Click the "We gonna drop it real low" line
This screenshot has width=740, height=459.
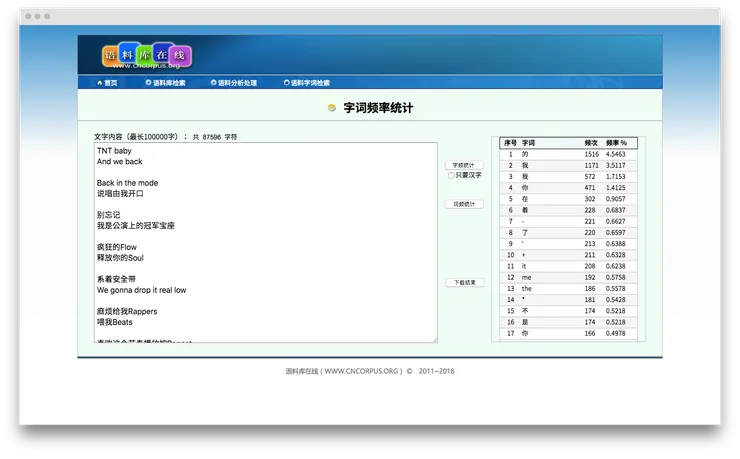point(142,290)
